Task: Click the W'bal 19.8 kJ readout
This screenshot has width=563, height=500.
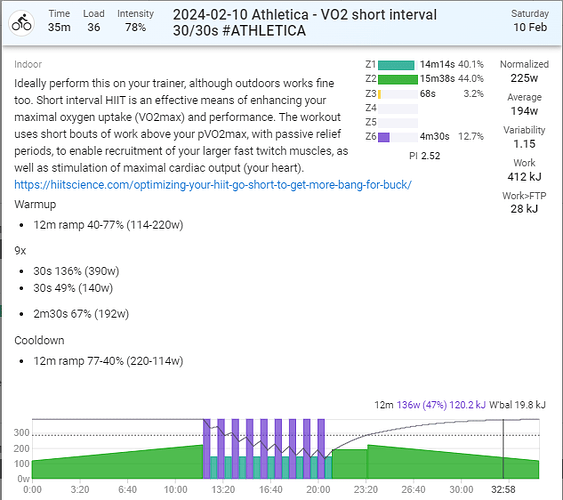Action: coord(517,405)
